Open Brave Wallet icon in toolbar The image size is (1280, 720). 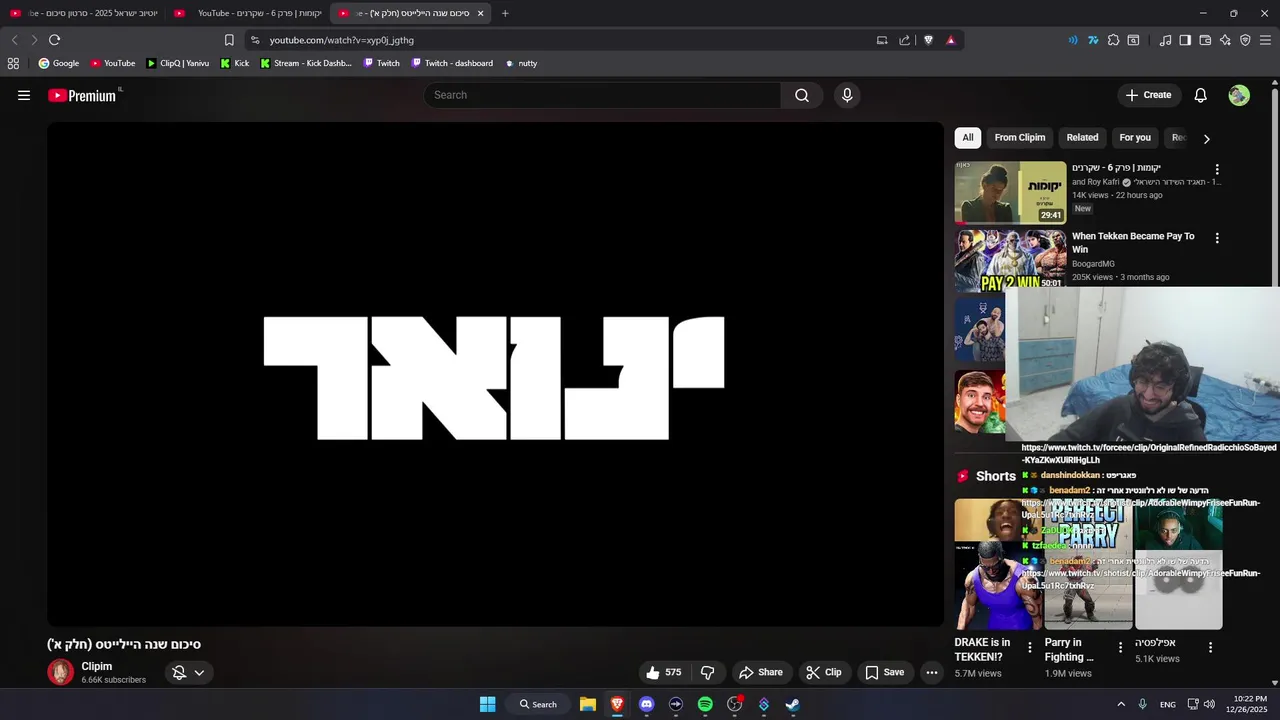[1205, 40]
